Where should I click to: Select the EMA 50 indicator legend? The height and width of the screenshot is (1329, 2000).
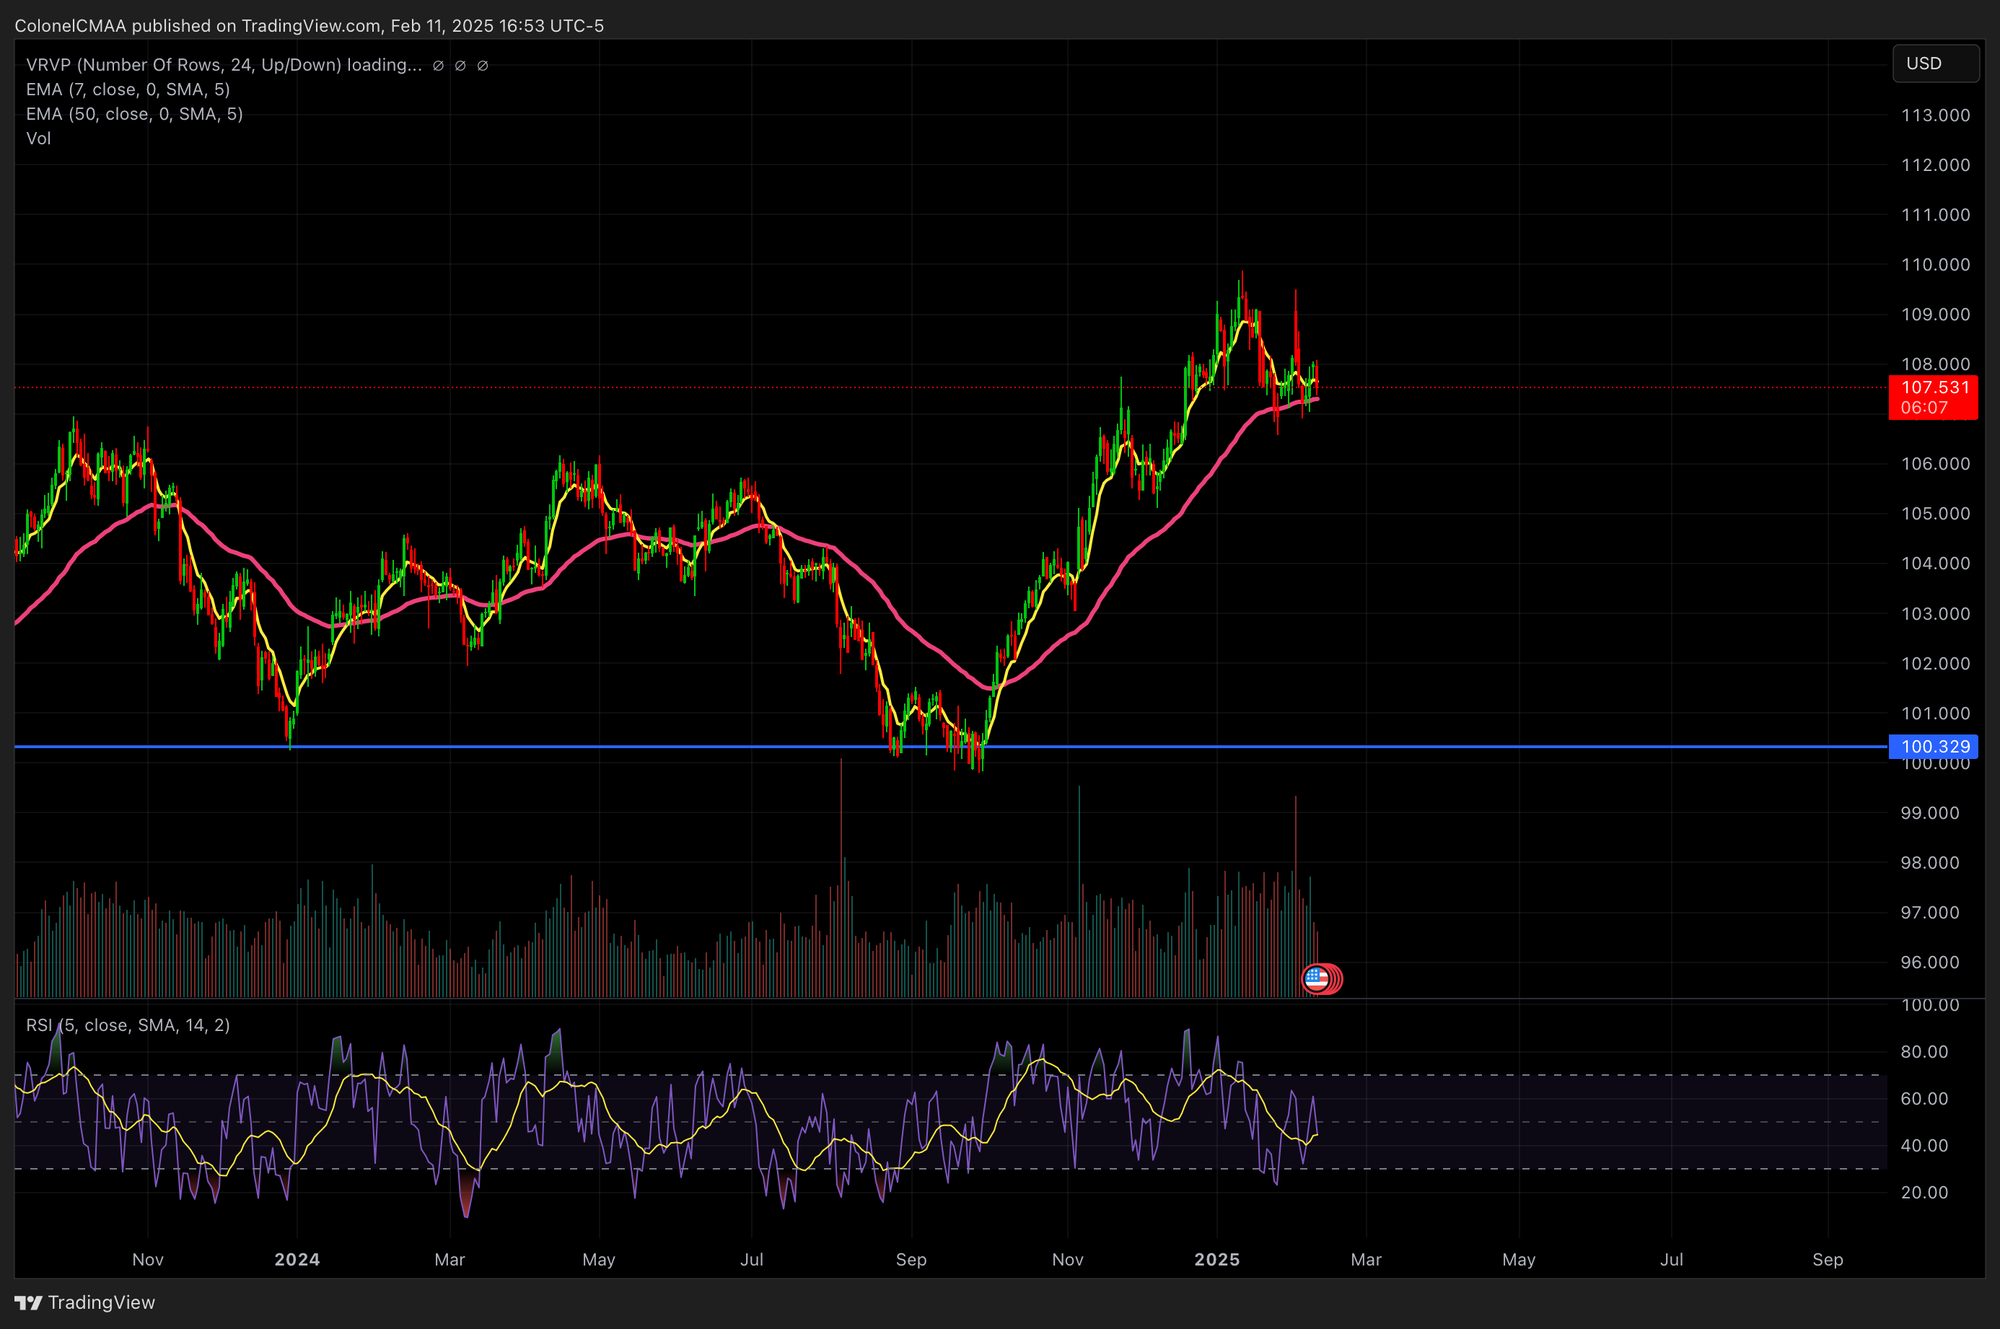134,114
